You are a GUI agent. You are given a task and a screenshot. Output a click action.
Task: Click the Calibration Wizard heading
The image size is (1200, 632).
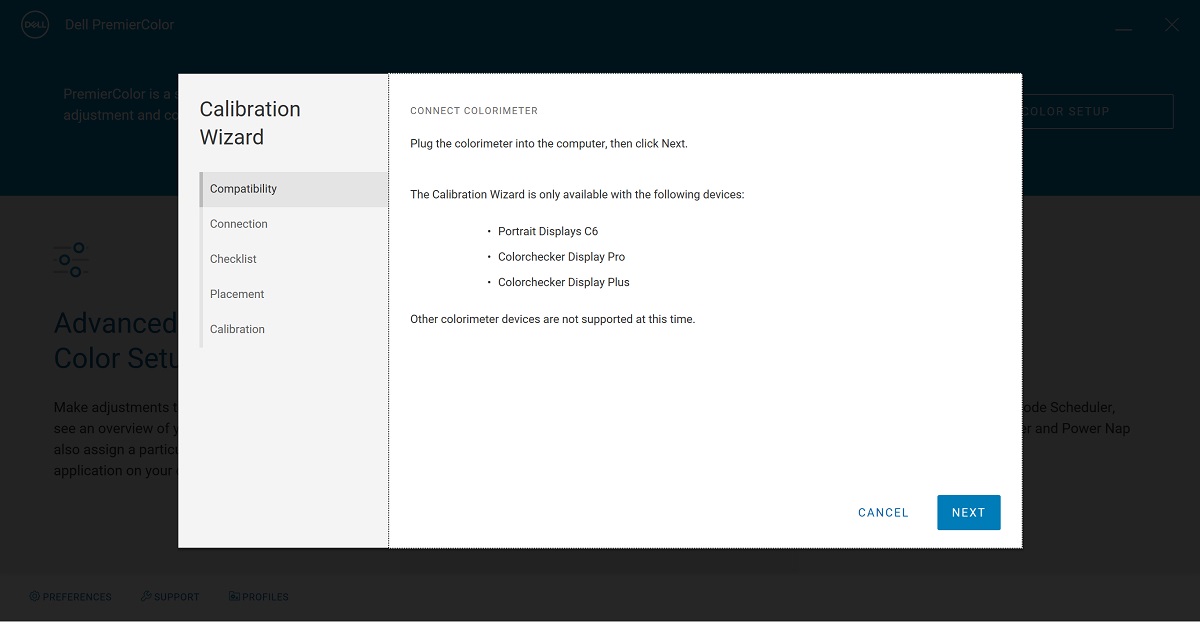(x=250, y=123)
